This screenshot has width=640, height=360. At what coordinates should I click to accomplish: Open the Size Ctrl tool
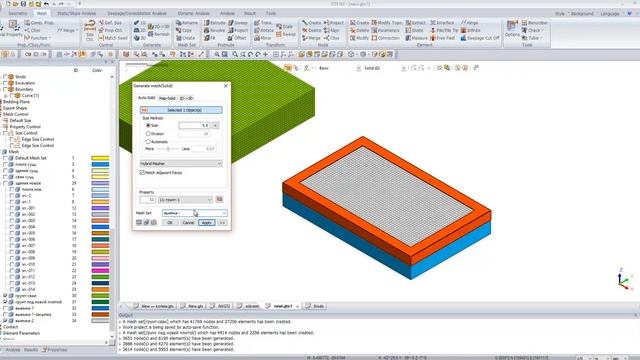pos(90,30)
